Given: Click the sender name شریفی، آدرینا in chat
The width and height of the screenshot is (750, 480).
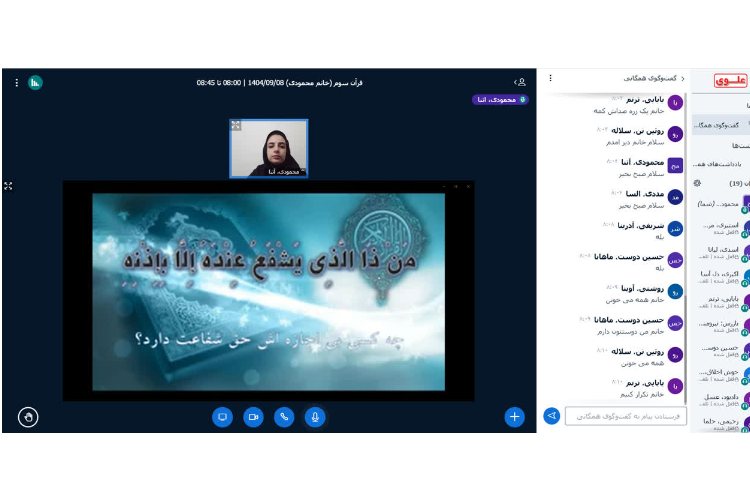Looking at the screenshot, I should [640, 225].
